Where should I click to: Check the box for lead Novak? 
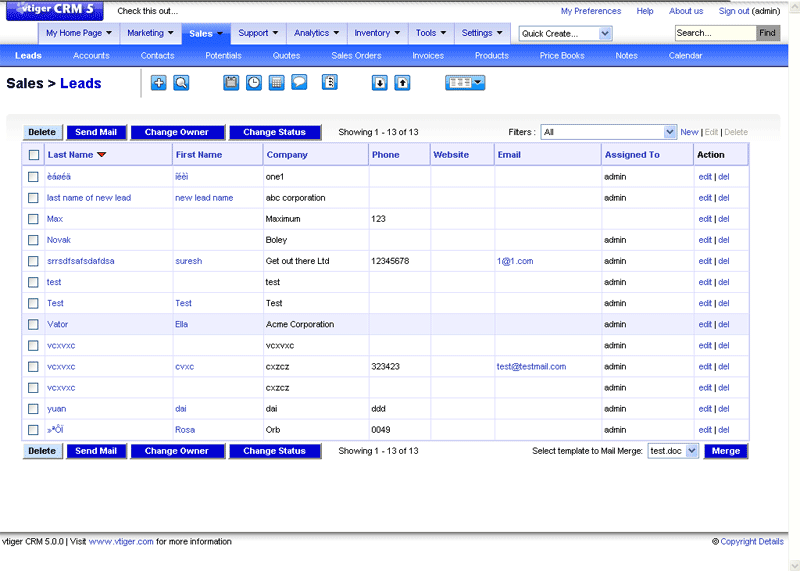[x=33, y=240]
